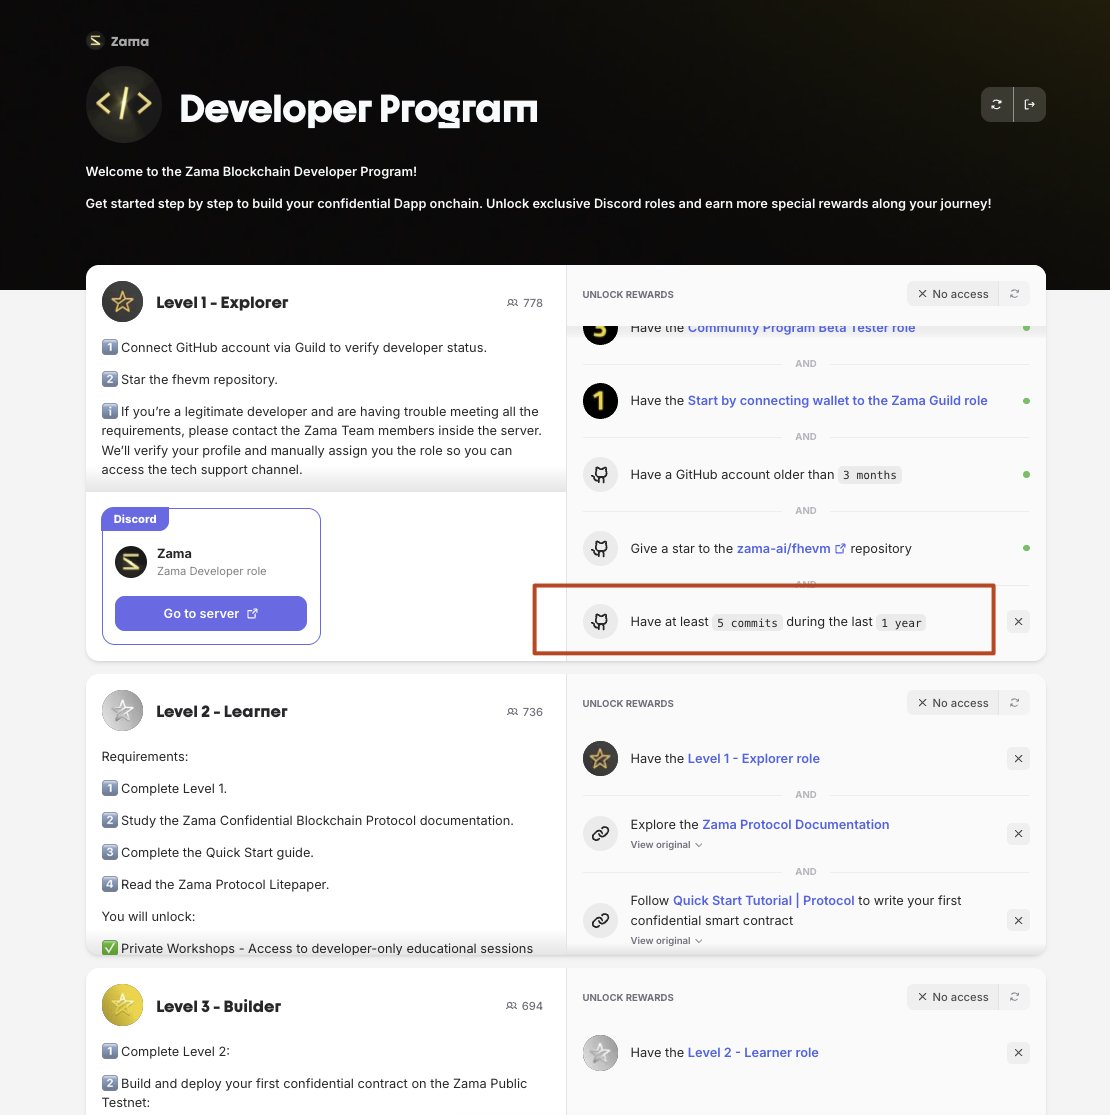Open the Level 1 - Explorer role link
The width and height of the screenshot is (1110, 1115).
(753, 759)
